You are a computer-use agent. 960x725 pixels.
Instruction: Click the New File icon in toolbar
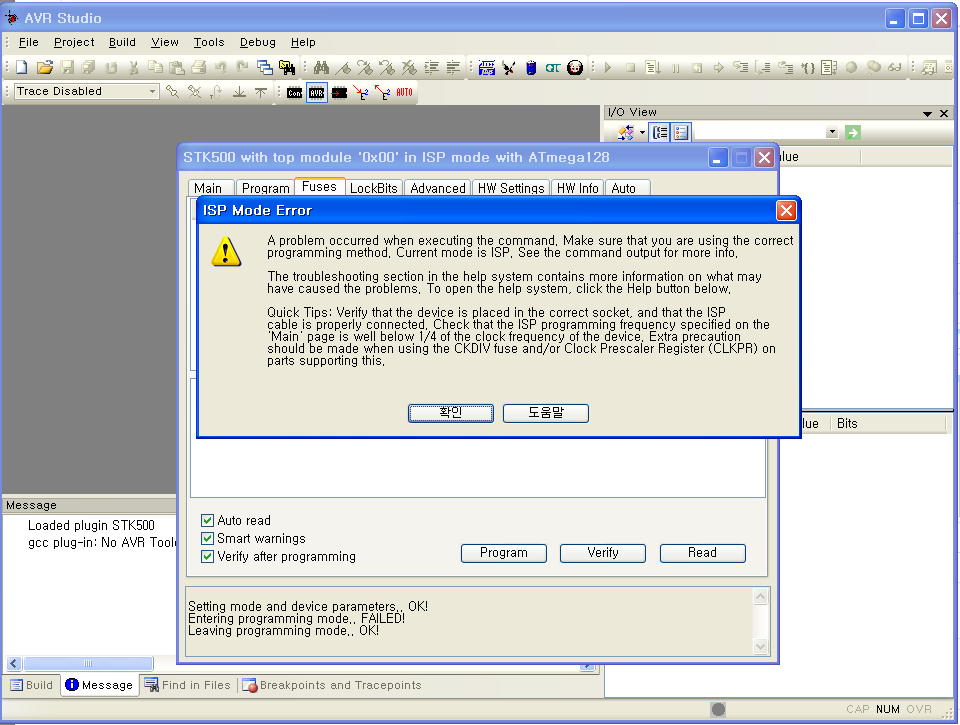(21, 68)
